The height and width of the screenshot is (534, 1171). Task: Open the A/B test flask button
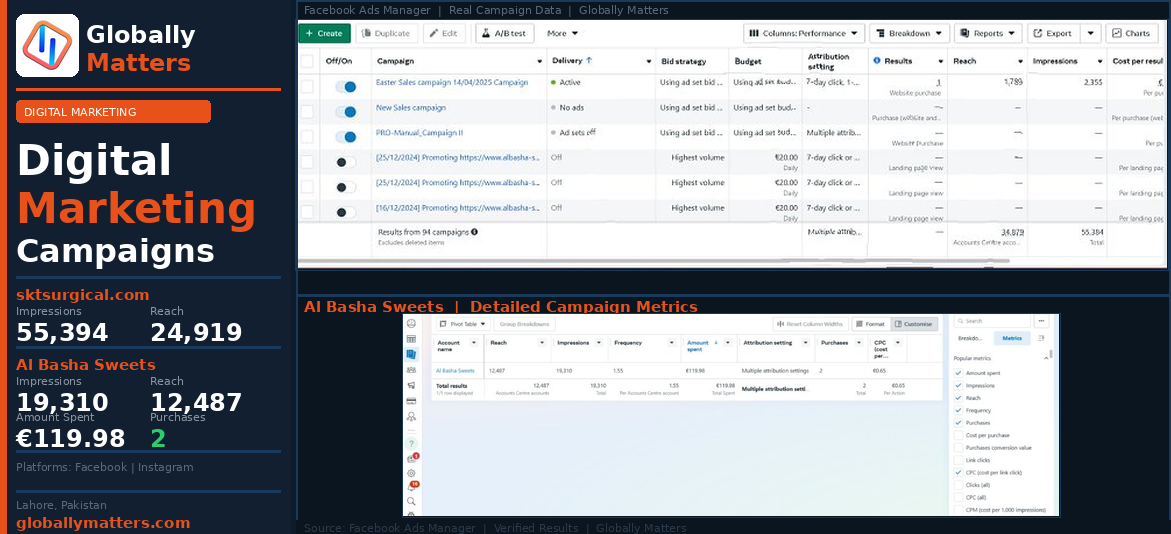(504, 33)
